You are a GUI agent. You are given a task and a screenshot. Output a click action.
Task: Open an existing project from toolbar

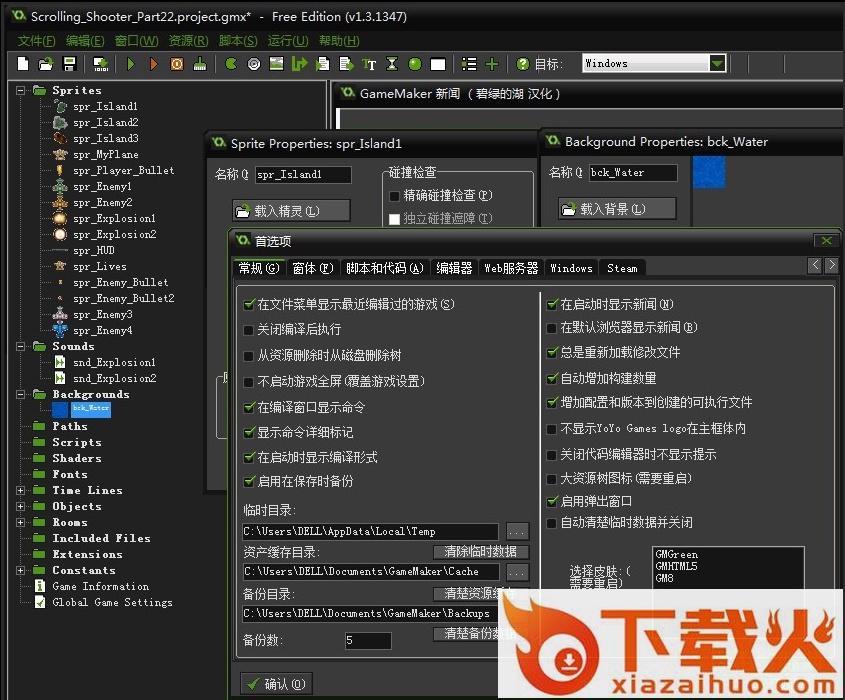[x=46, y=64]
